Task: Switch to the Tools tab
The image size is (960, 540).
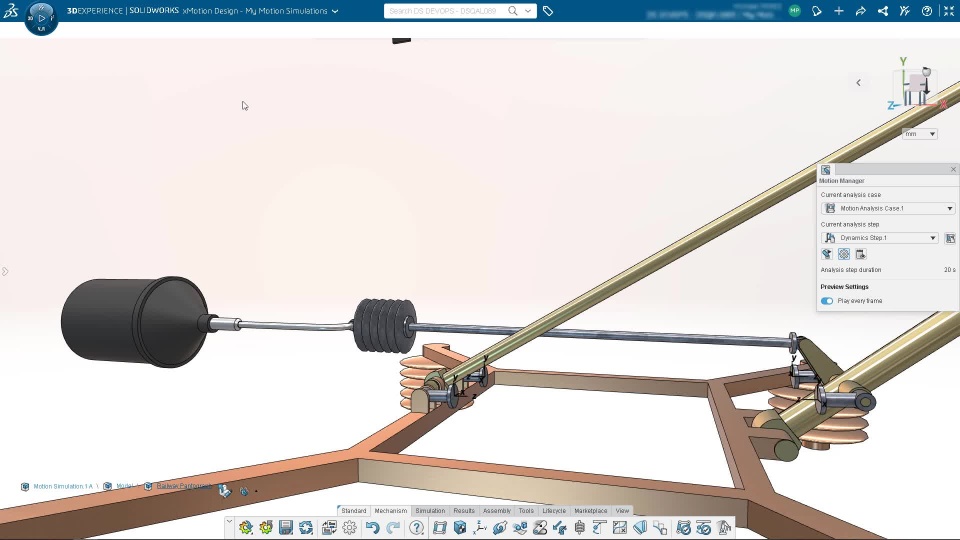Action: tap(527, 511)
